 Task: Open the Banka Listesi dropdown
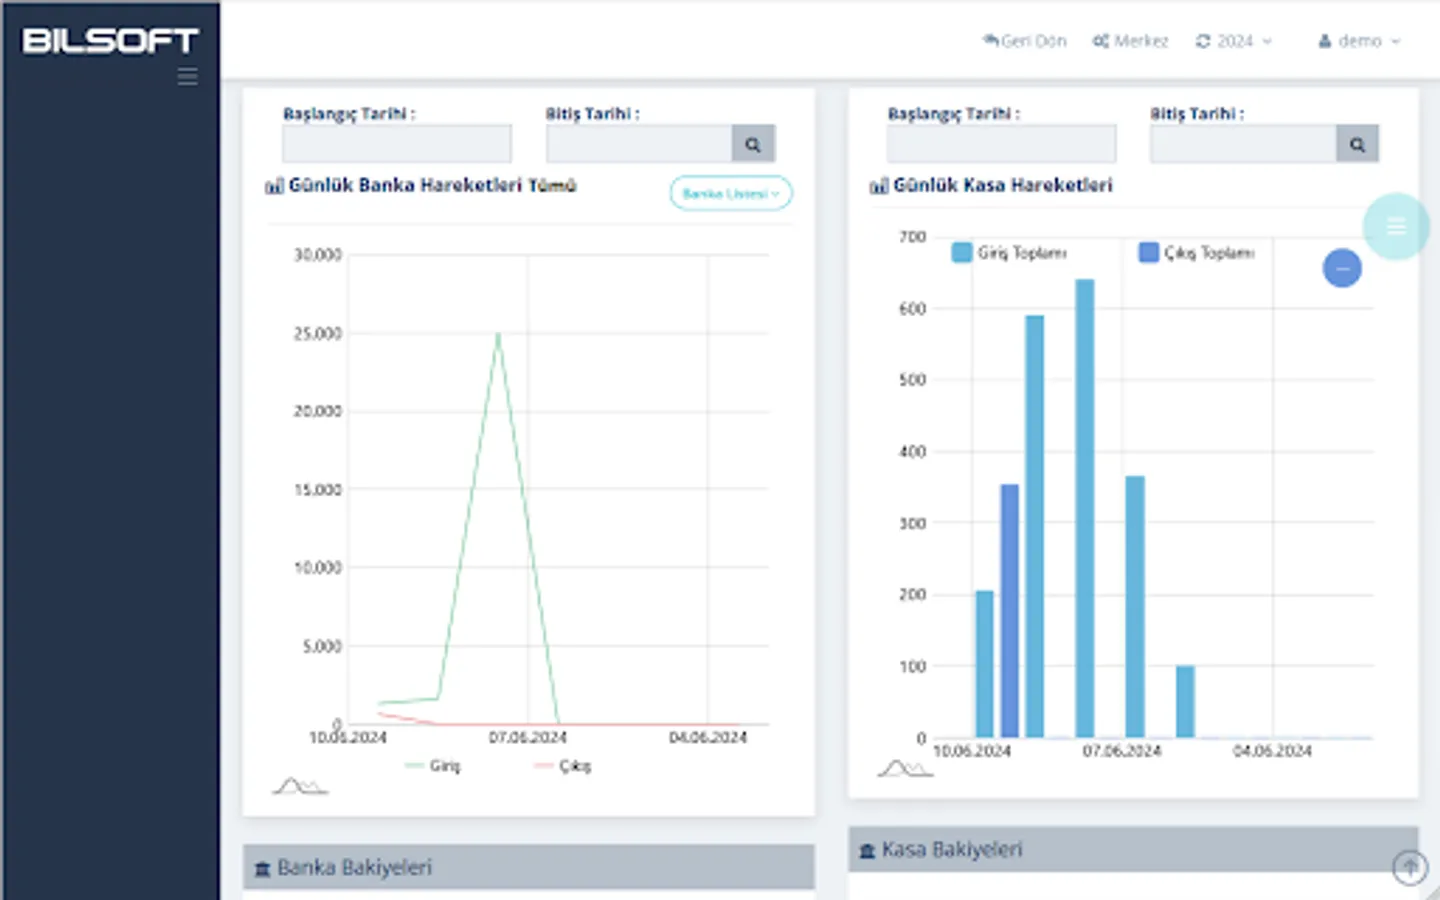[x=731, y=193]
